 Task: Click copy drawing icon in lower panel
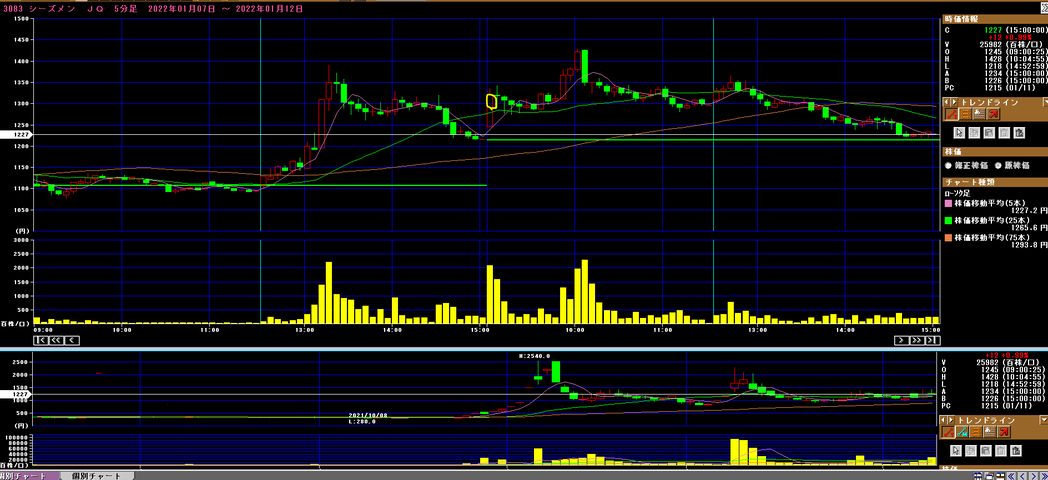971,451
